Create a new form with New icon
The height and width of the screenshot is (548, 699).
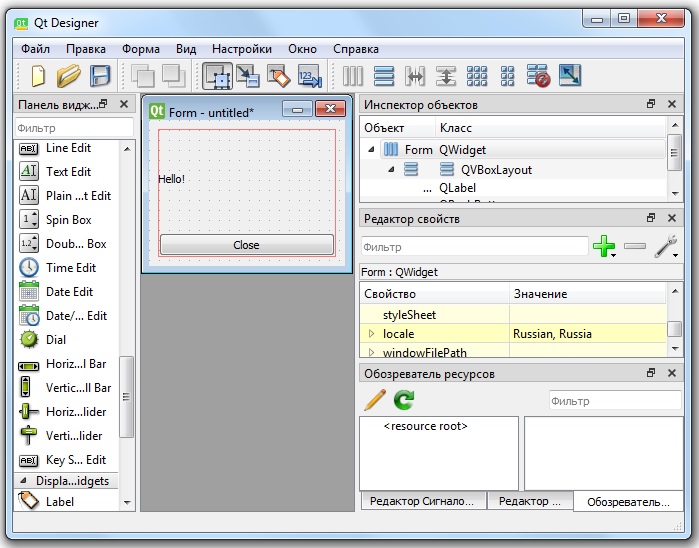pos(38,76)
